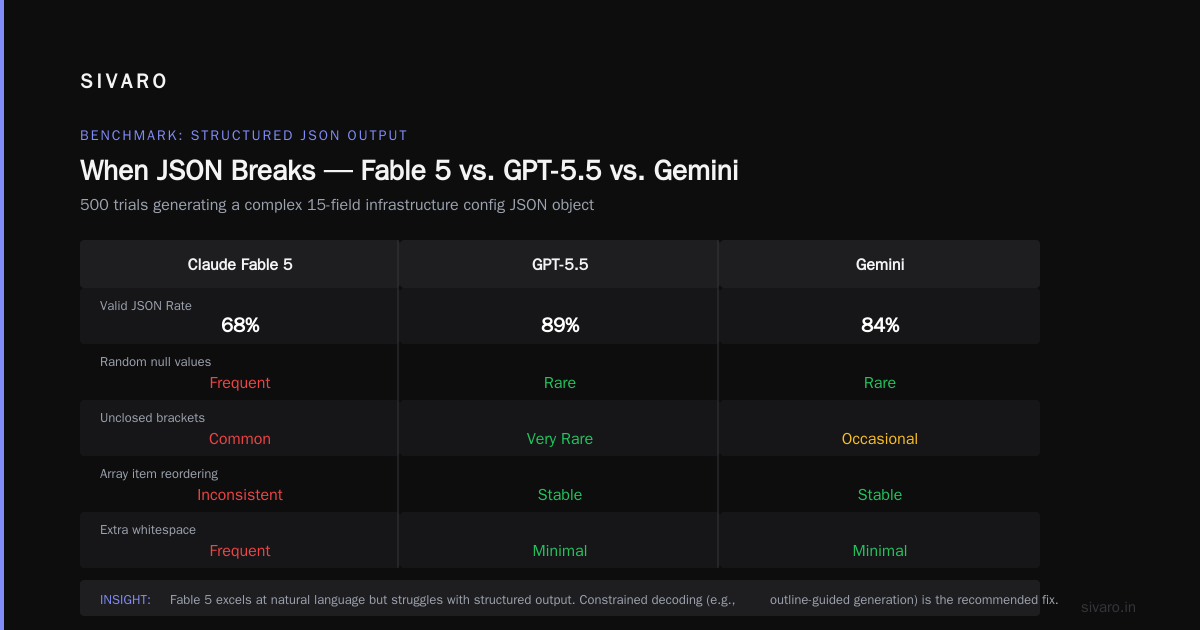Click the Unclosed brackets row label
1200x630 pixels.
[152, 417]
